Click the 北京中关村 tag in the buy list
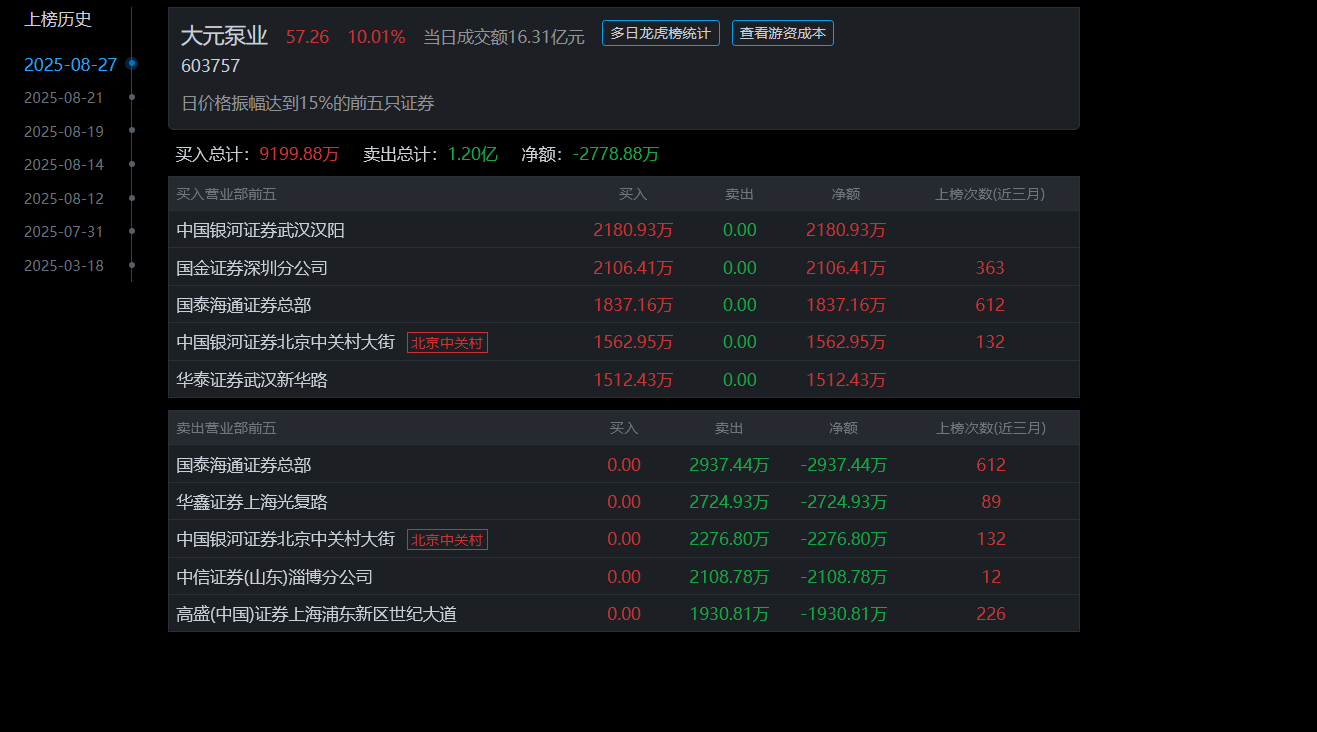This screenshot has width=1317, height=732. (447, 343)
